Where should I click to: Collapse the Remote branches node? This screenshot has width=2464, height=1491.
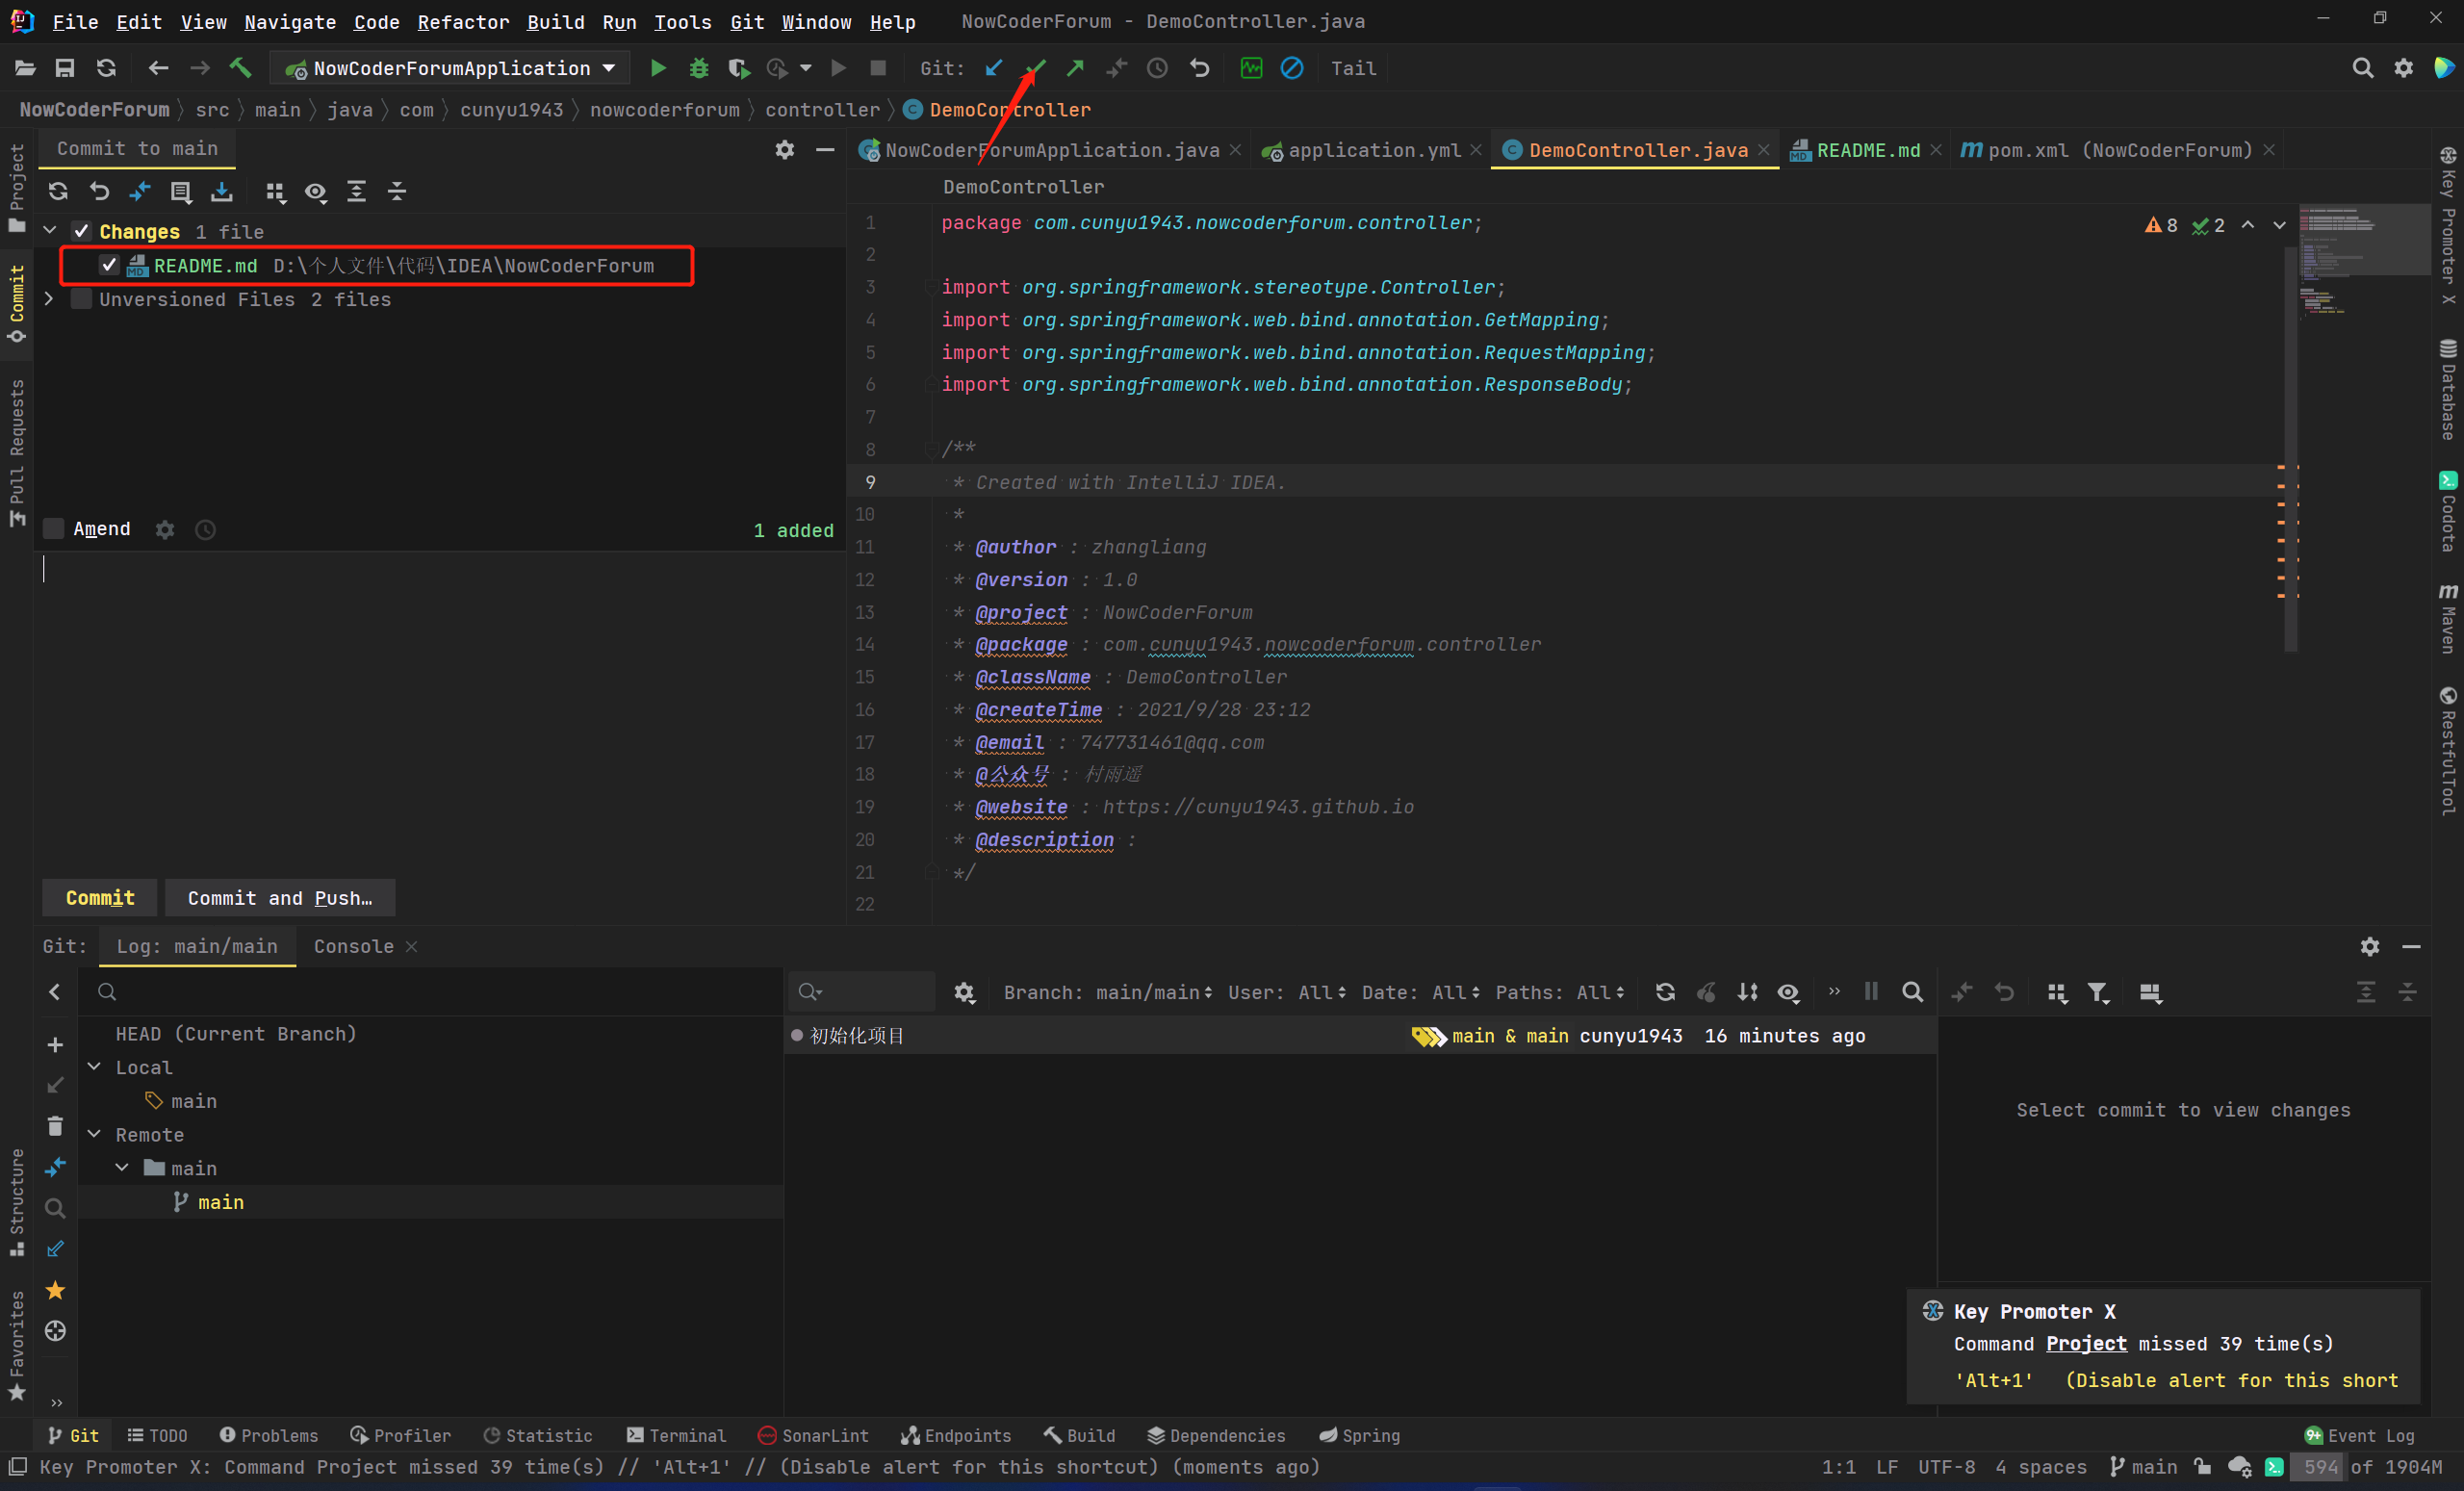point(94,1134)
